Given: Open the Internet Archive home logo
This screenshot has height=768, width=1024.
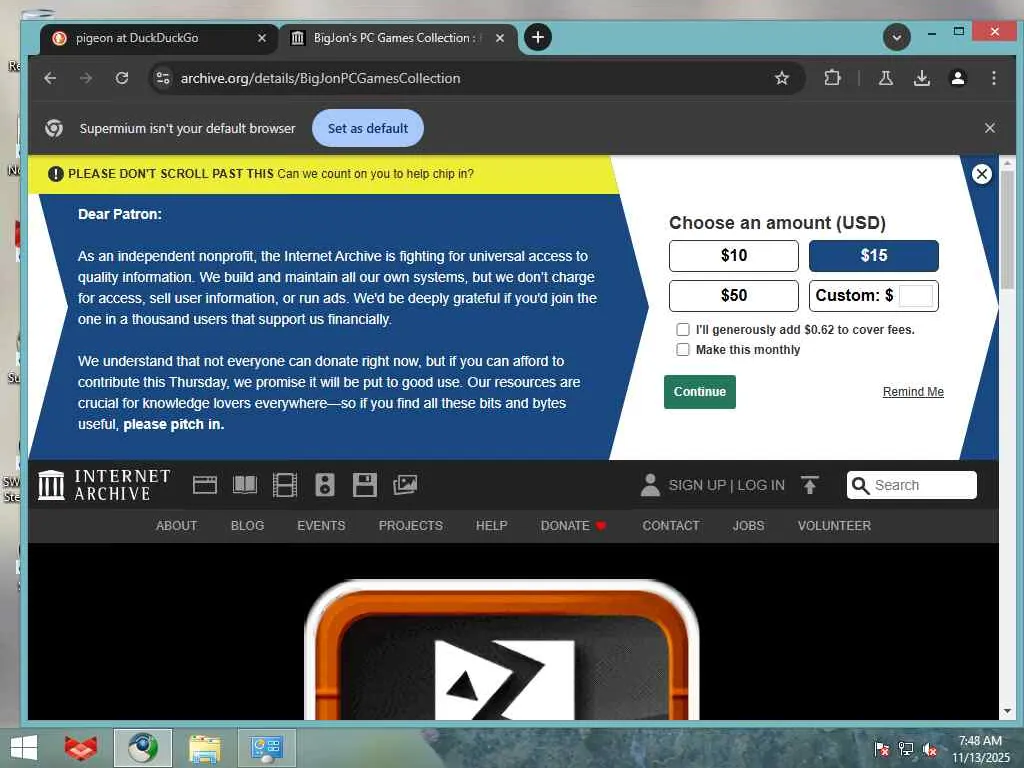Looking at the screenshot, I should tap(104, 485).
